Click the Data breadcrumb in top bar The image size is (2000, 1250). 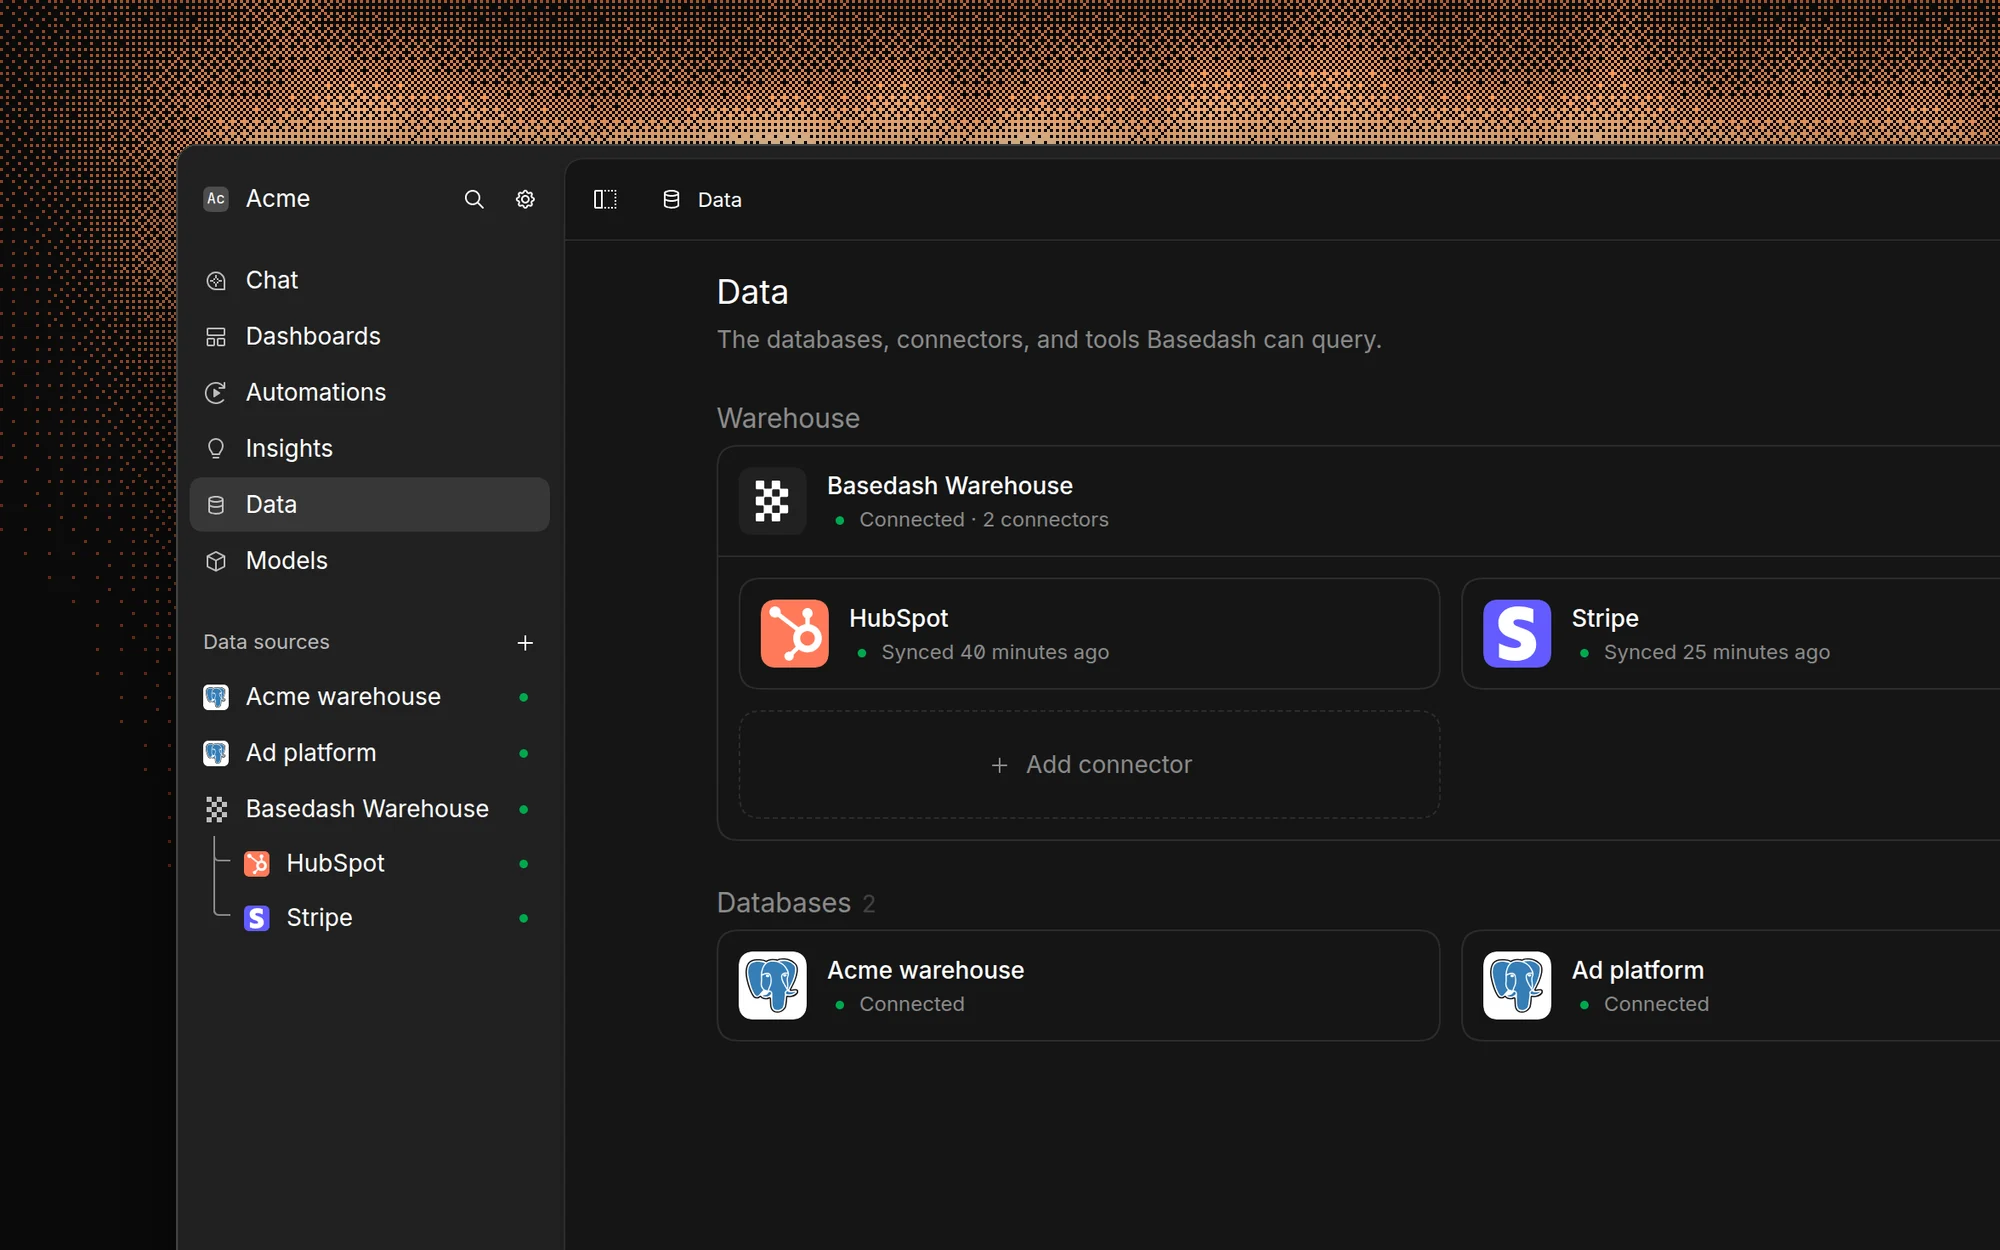[x=702, y=200]
